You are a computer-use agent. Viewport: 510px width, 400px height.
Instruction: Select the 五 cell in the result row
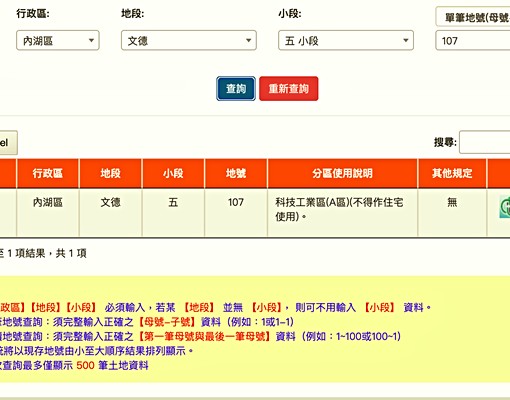tap(173, 213)
